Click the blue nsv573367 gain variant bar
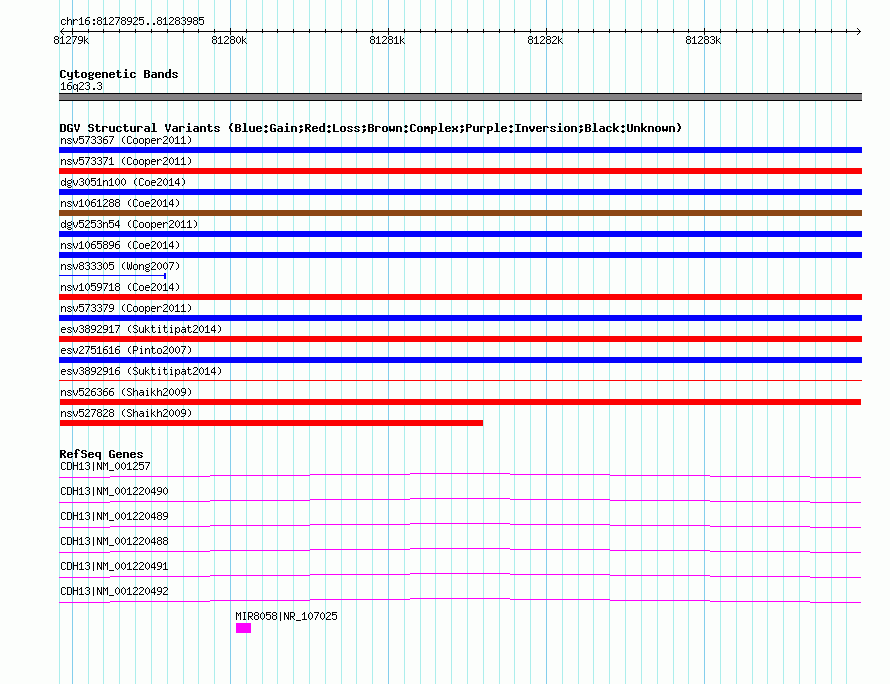 click(x=460, y=150)
